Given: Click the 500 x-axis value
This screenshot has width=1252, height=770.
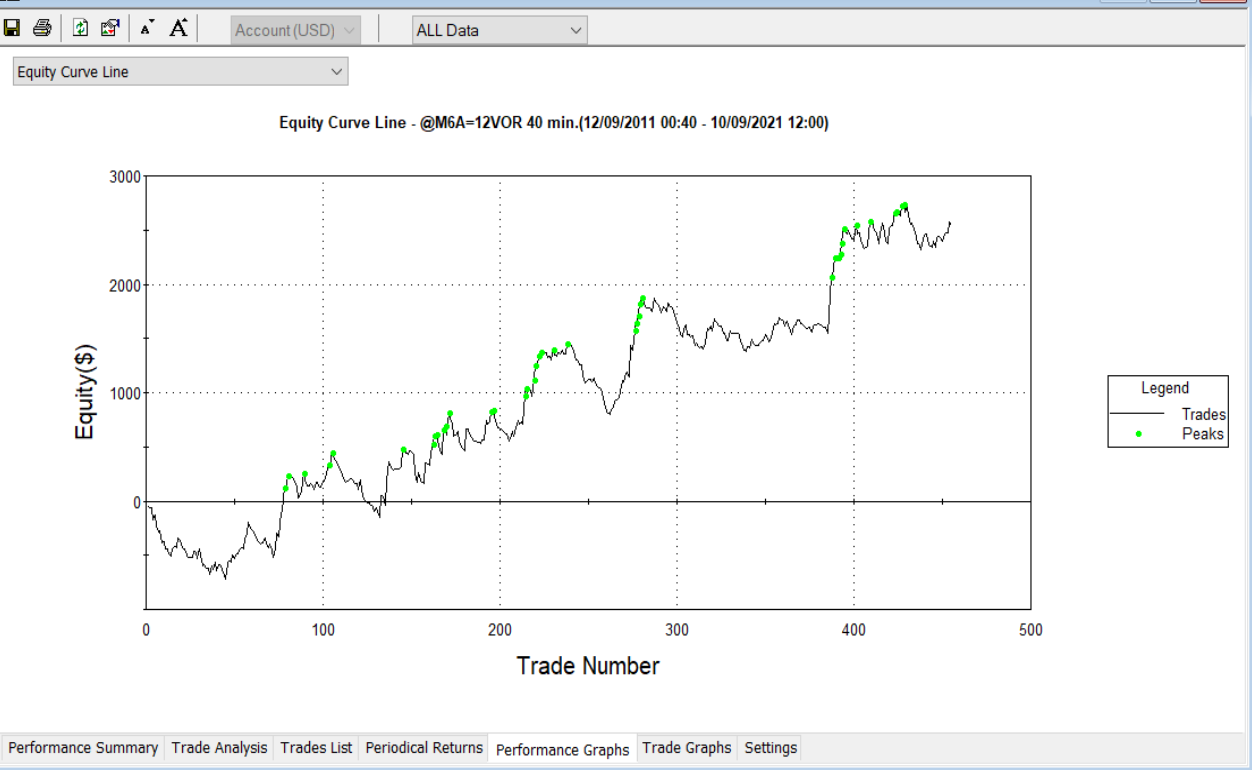Looking at the screenshot, I should point(1030,630).
